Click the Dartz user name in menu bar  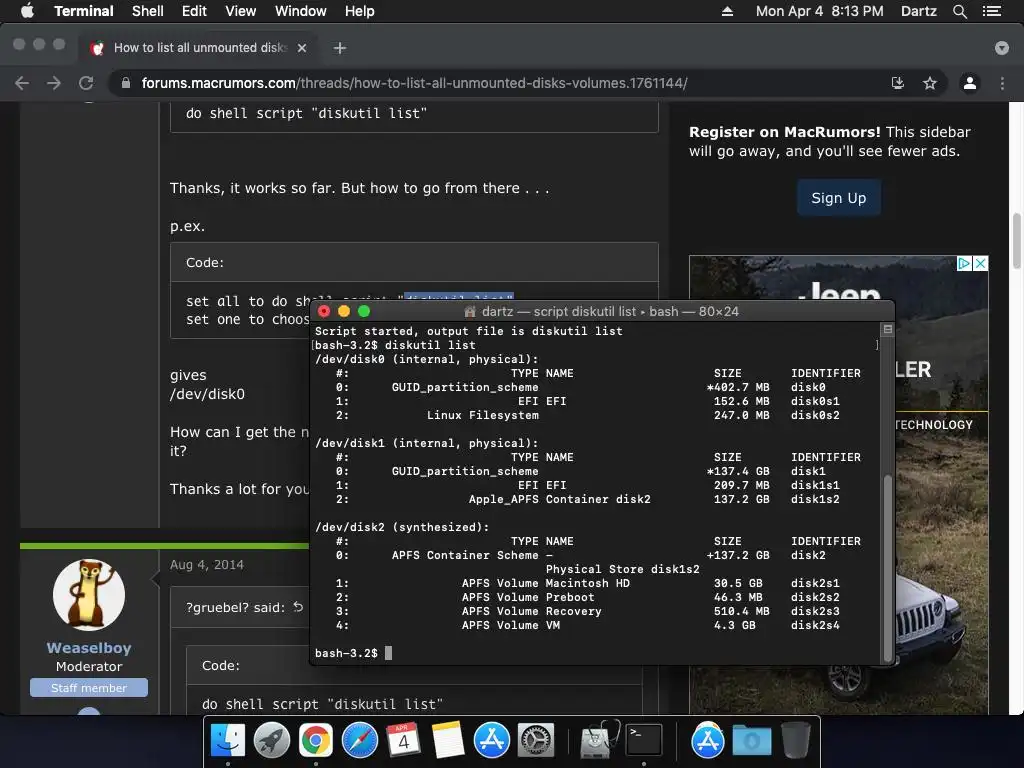(x=918, y=11)
